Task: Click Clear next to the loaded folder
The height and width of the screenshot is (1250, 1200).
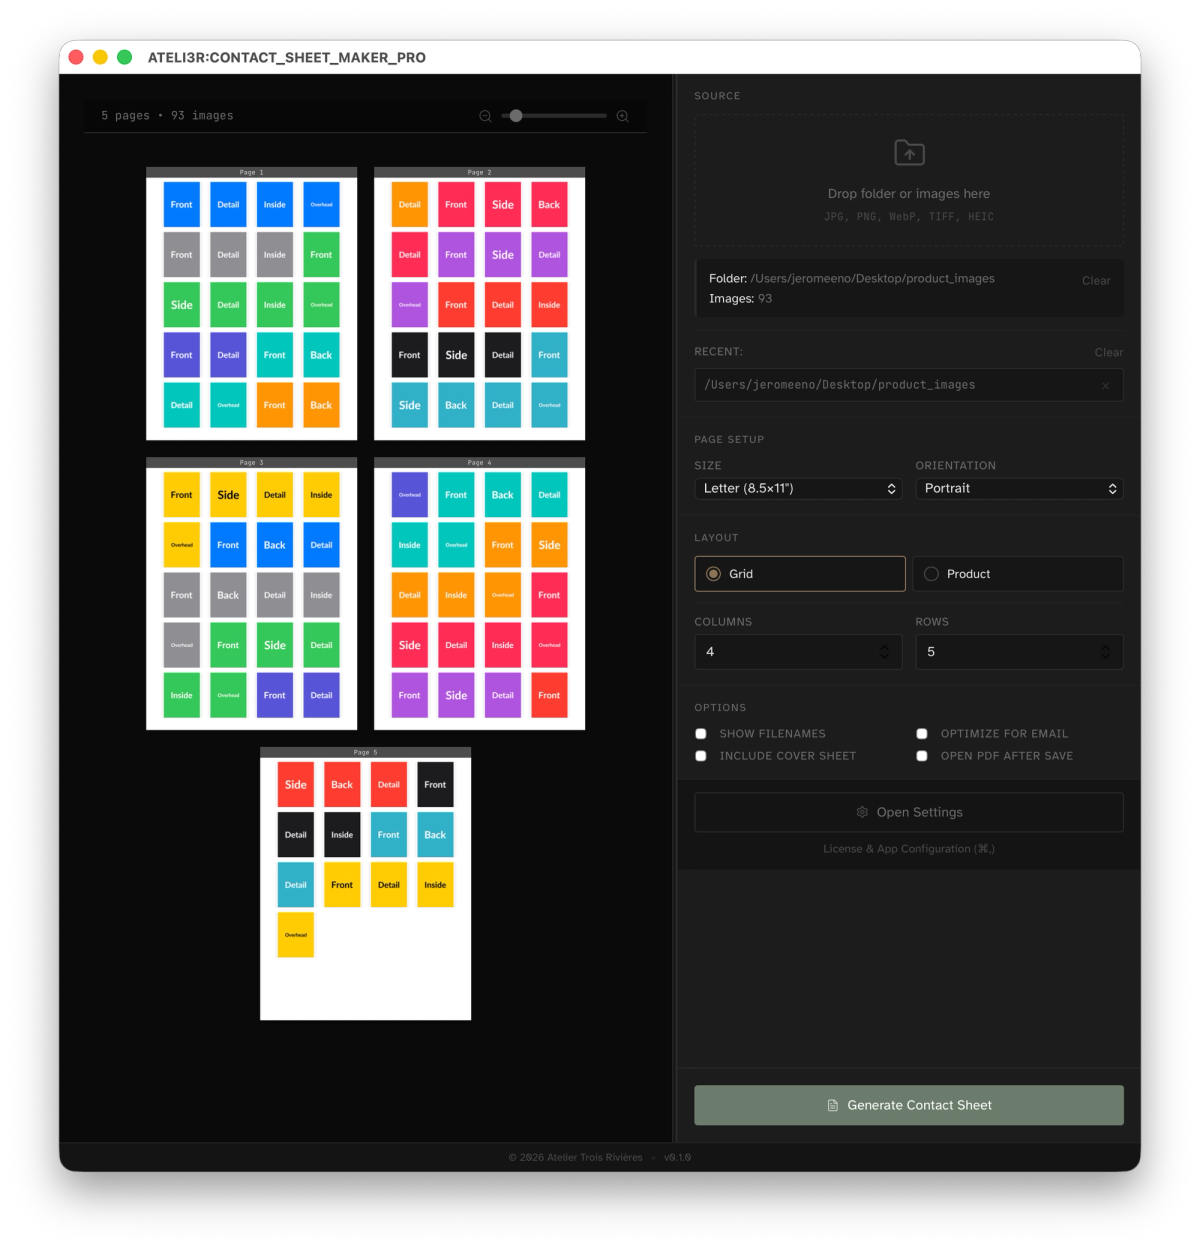Action: pos(1096,281)
